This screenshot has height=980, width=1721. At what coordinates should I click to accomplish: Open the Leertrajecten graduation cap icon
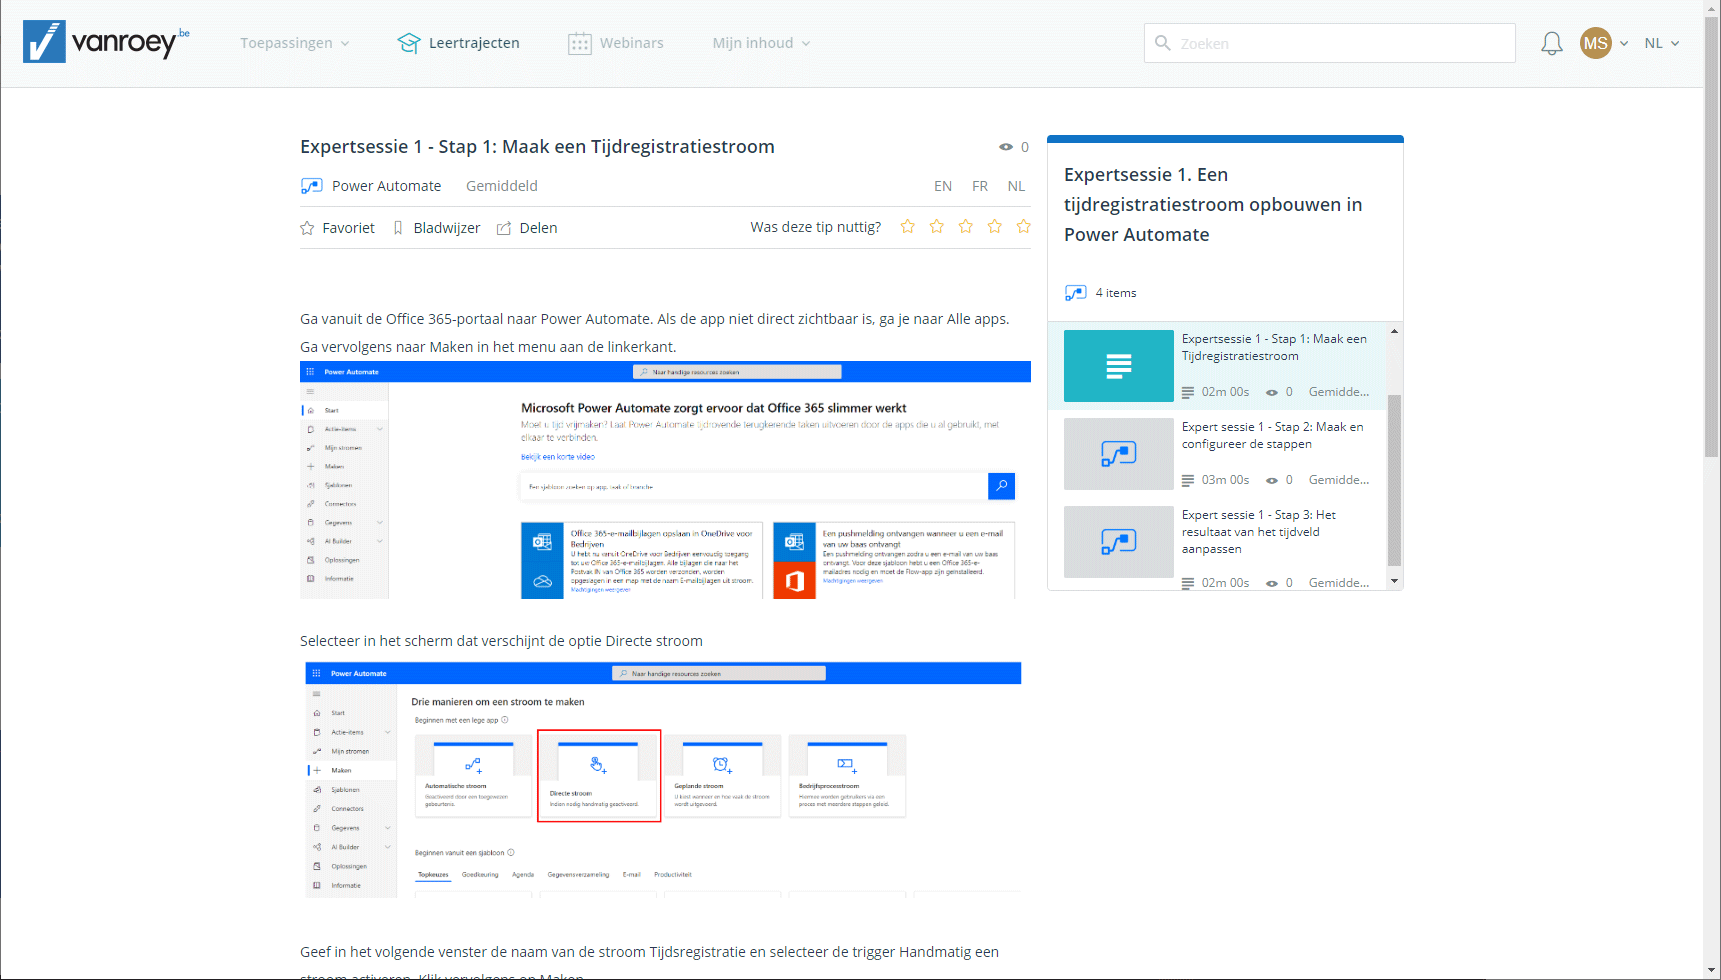pos(409,43)
